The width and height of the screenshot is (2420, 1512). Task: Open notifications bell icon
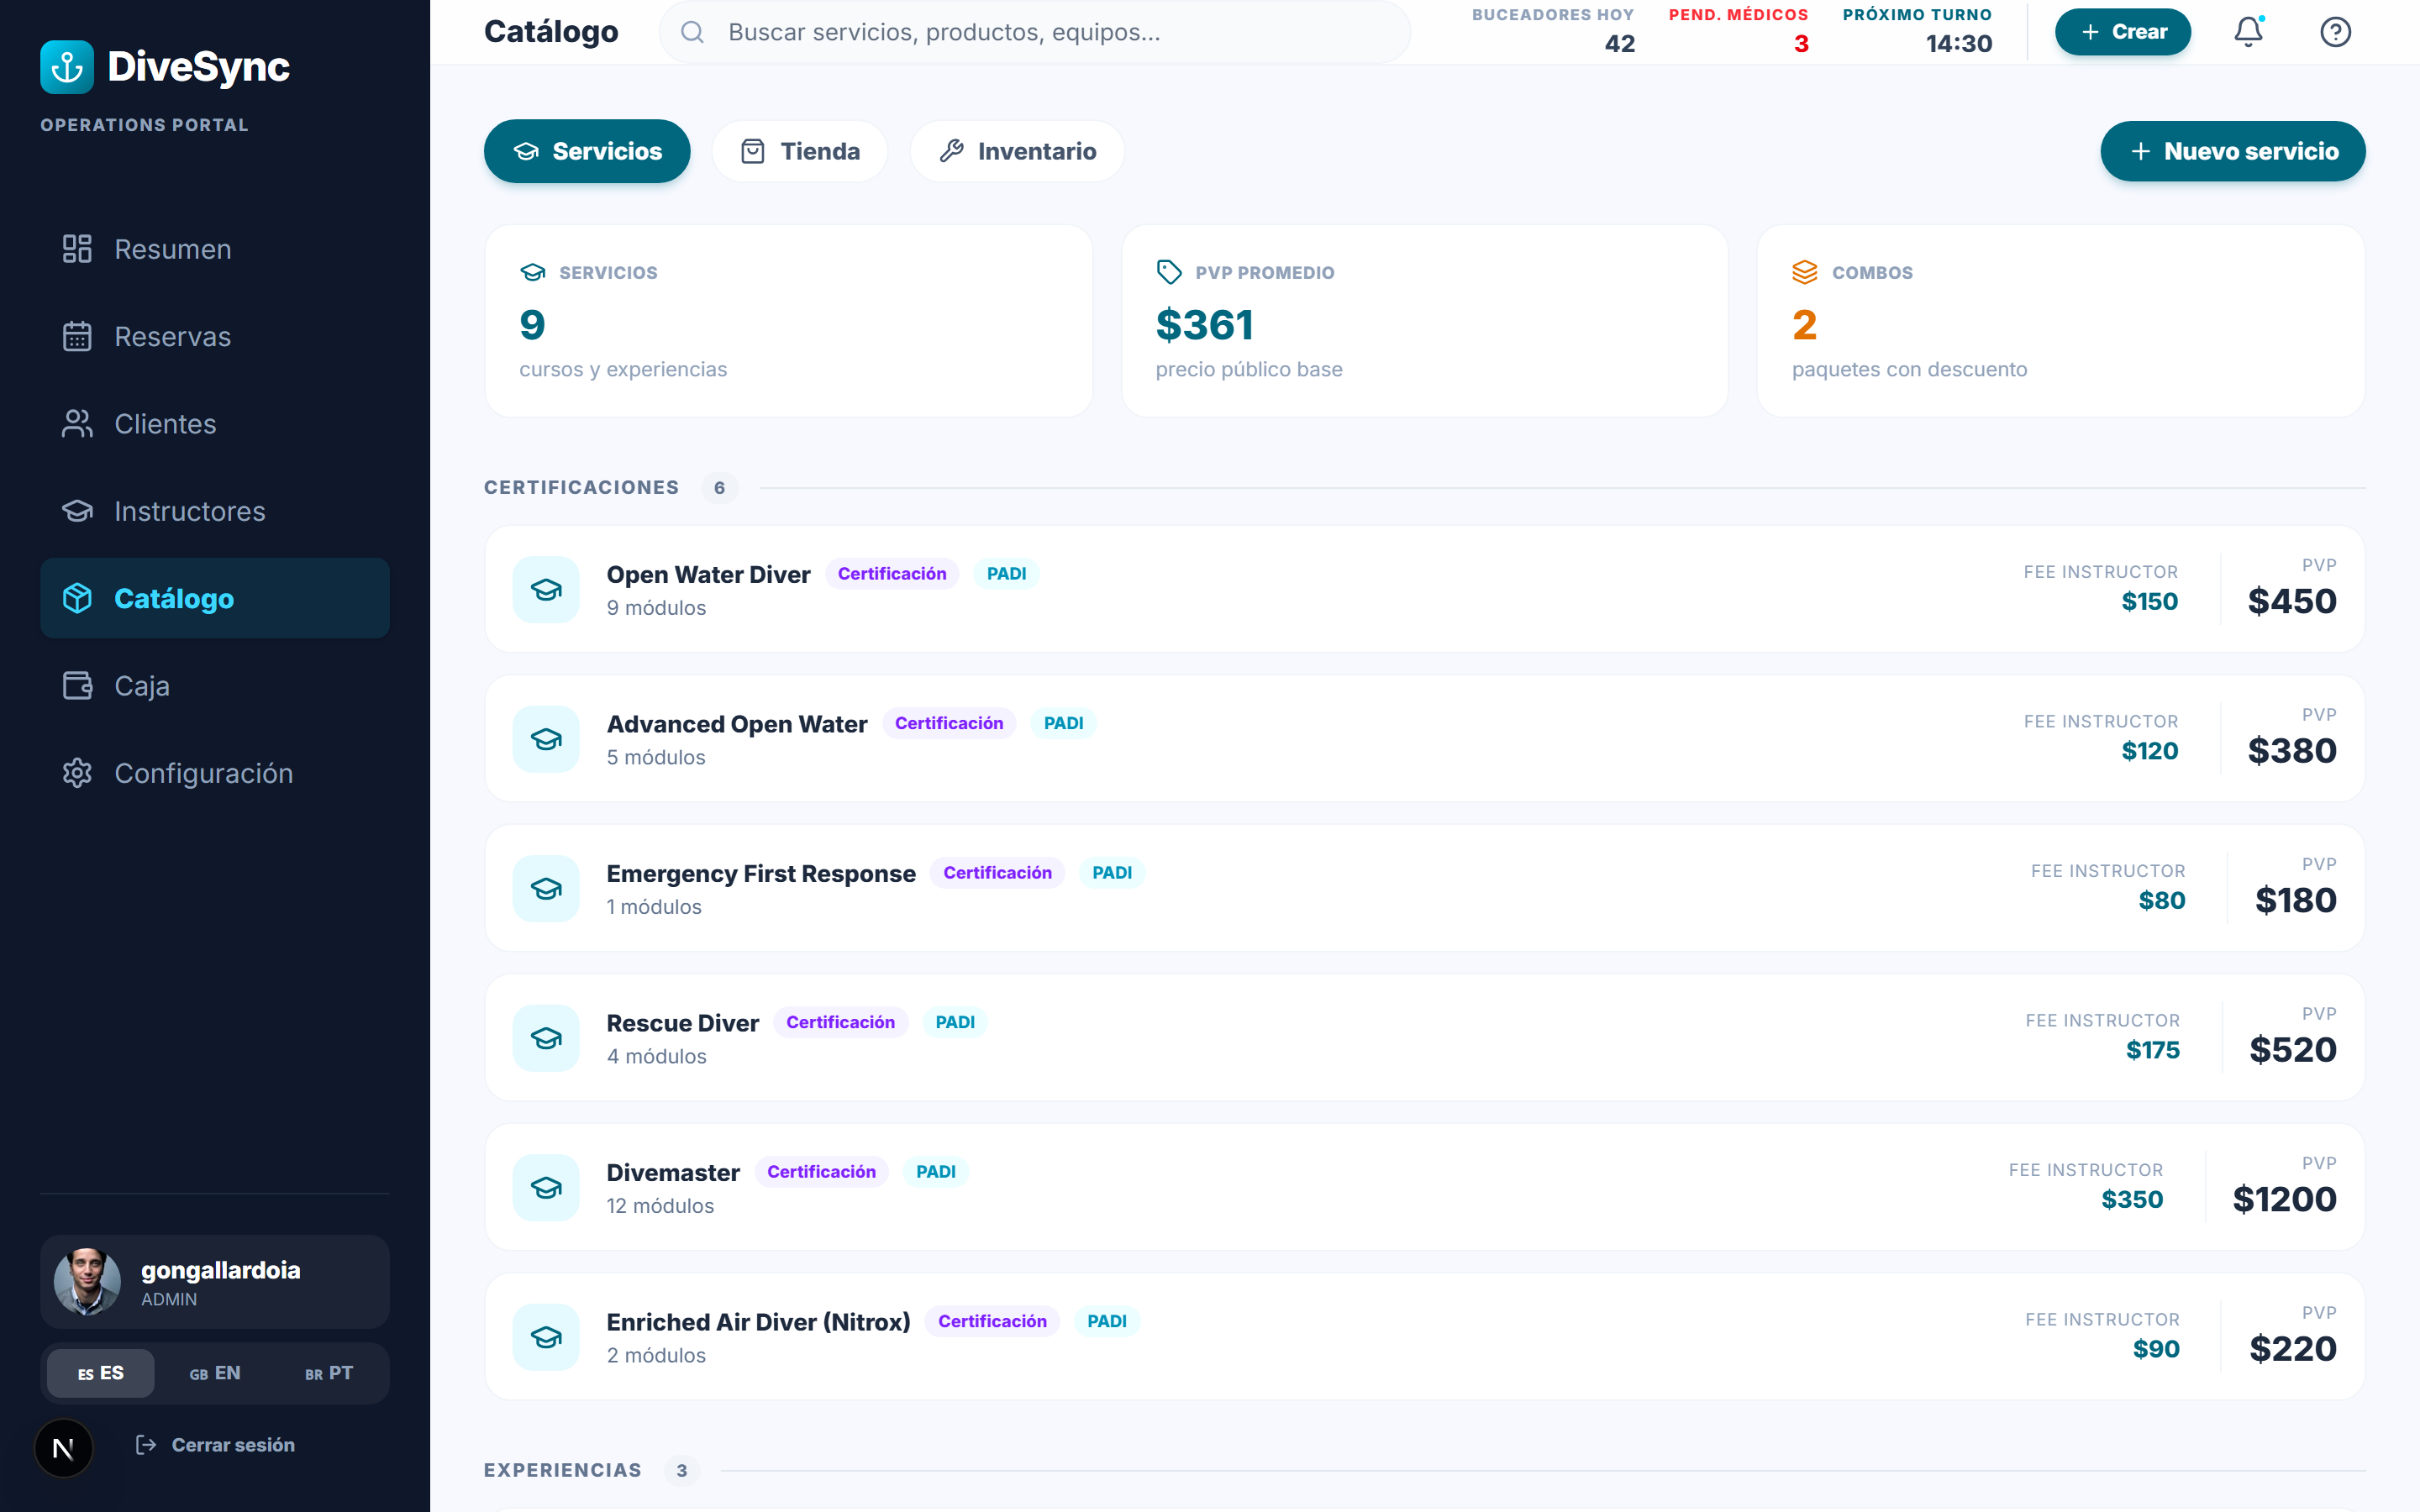click(x=2248, y=32)
